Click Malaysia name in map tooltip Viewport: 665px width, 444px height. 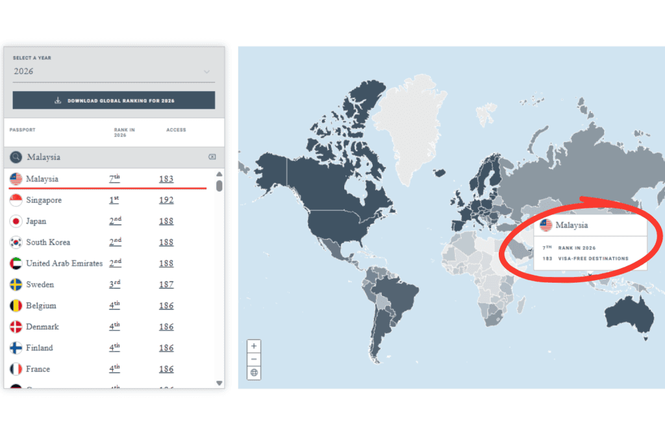[571, 225]
